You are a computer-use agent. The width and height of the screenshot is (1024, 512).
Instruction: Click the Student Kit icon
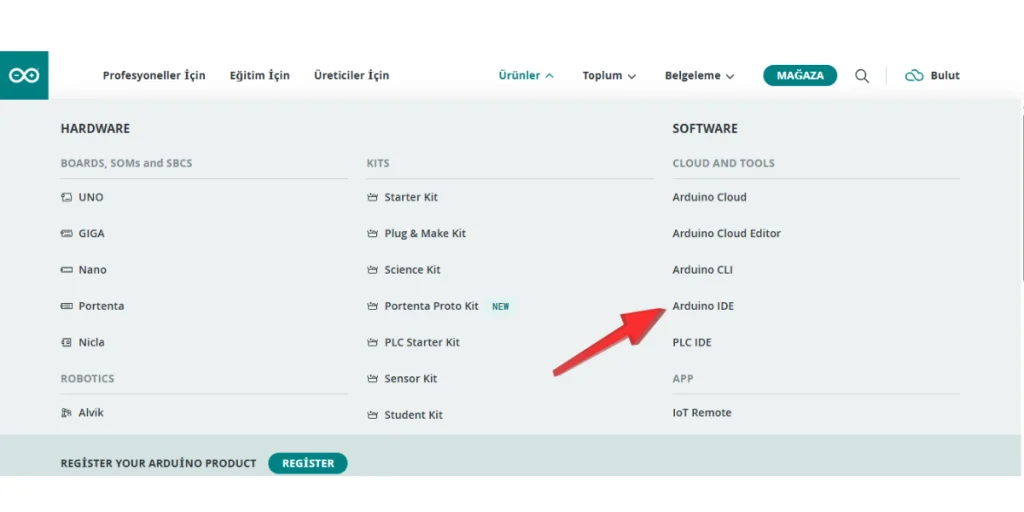pos(373,415)
